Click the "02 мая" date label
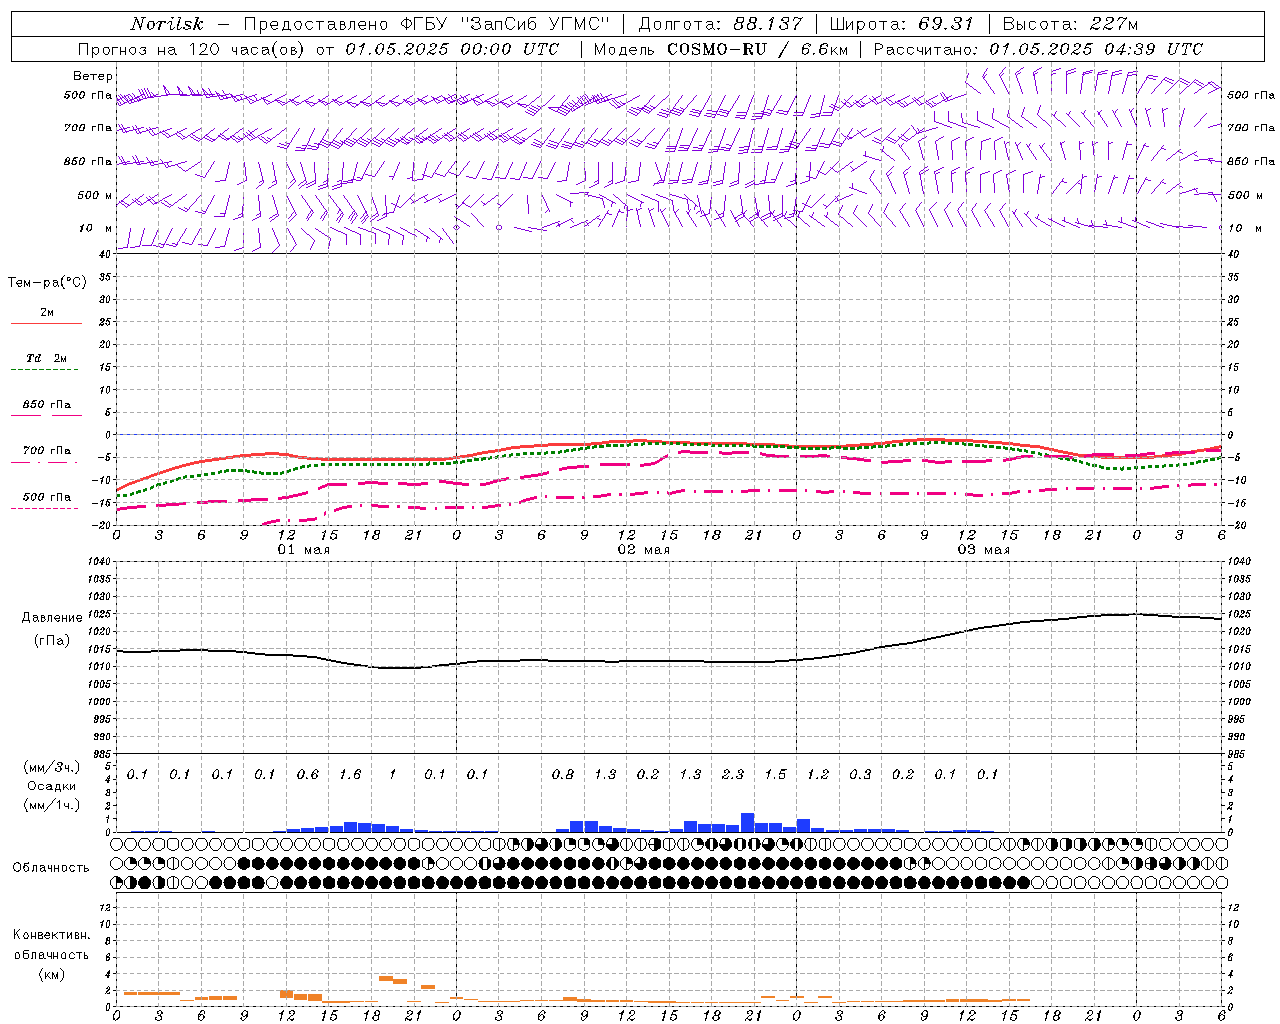Image resolution: width=1280 pixels, height=1024 pixels. (643, 550)
